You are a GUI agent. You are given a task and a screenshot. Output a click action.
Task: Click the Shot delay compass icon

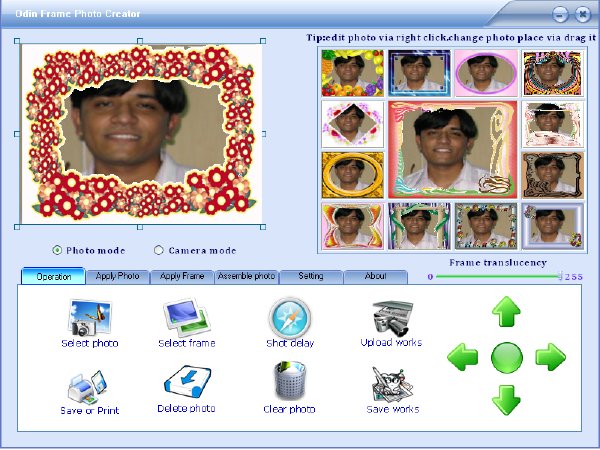pyautogui.click(x=290, y=318)
